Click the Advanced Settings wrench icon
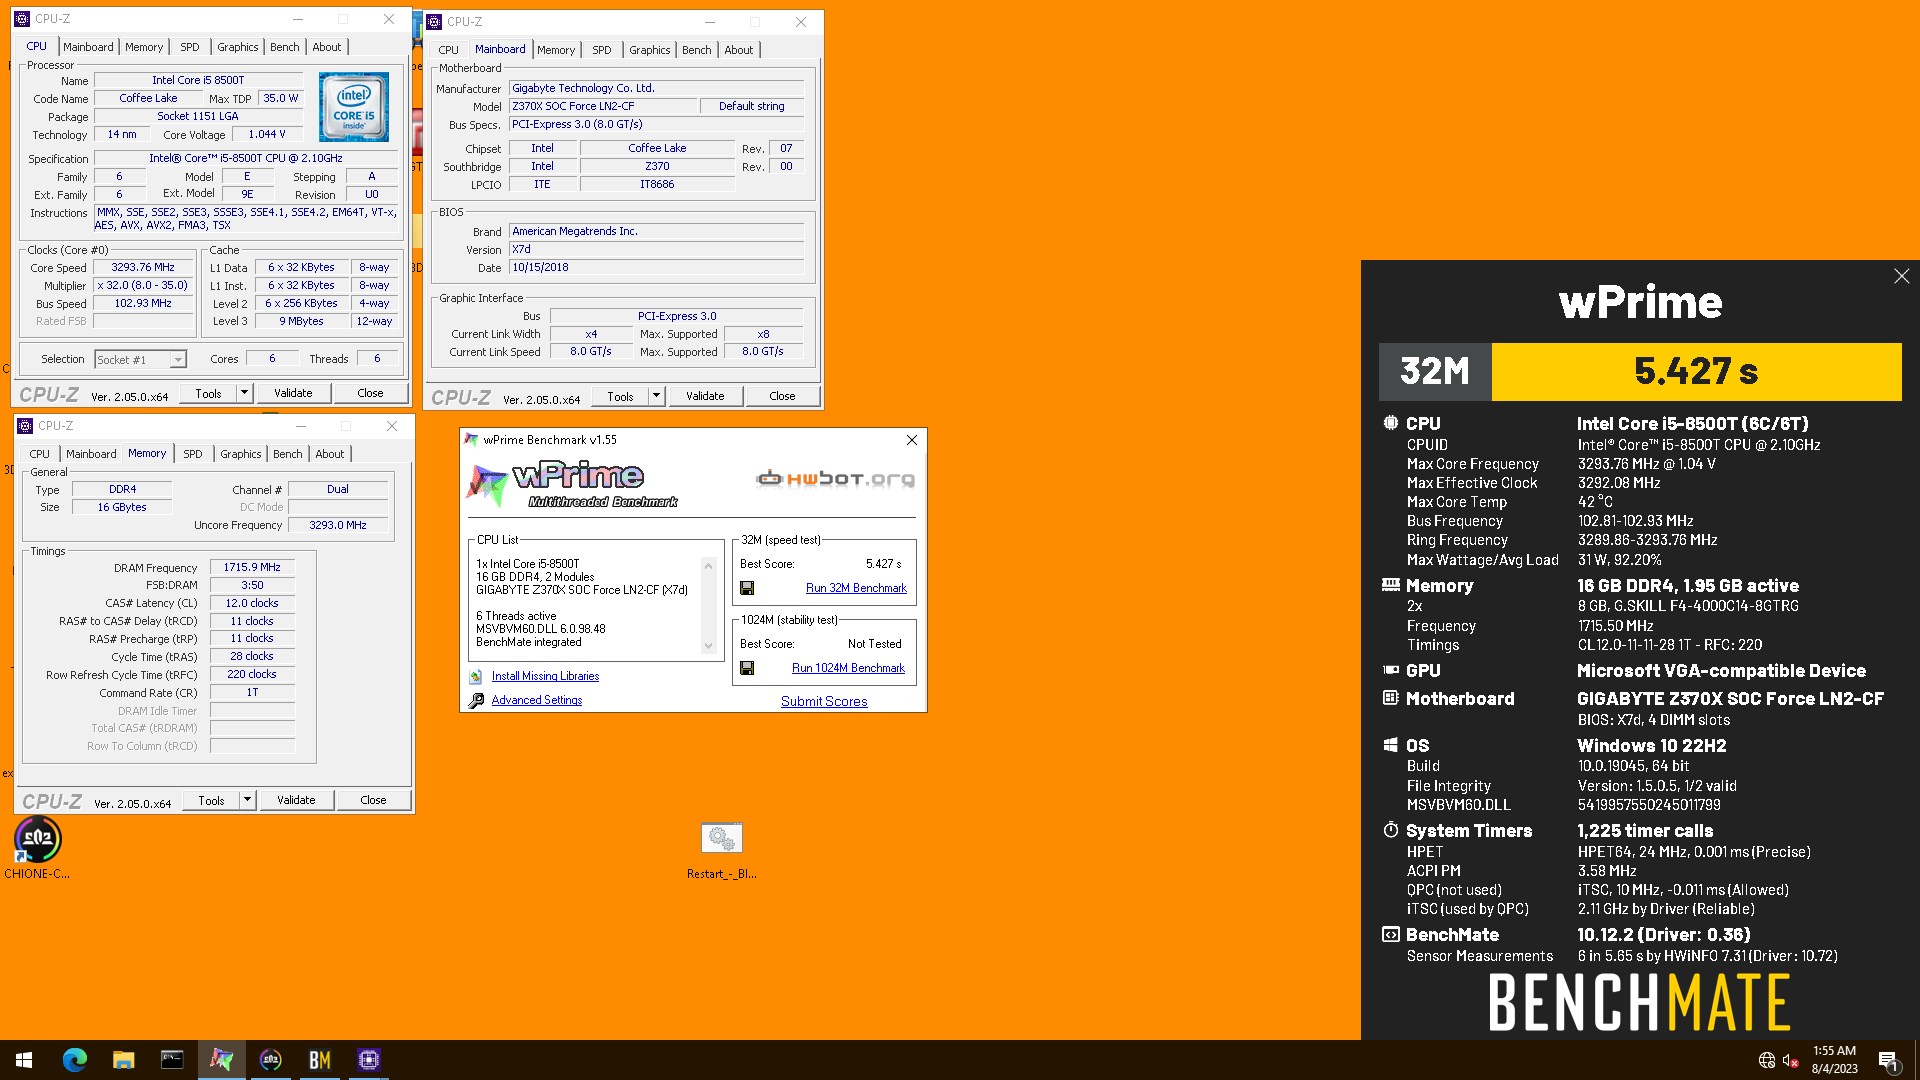 [x=476, y=700]
